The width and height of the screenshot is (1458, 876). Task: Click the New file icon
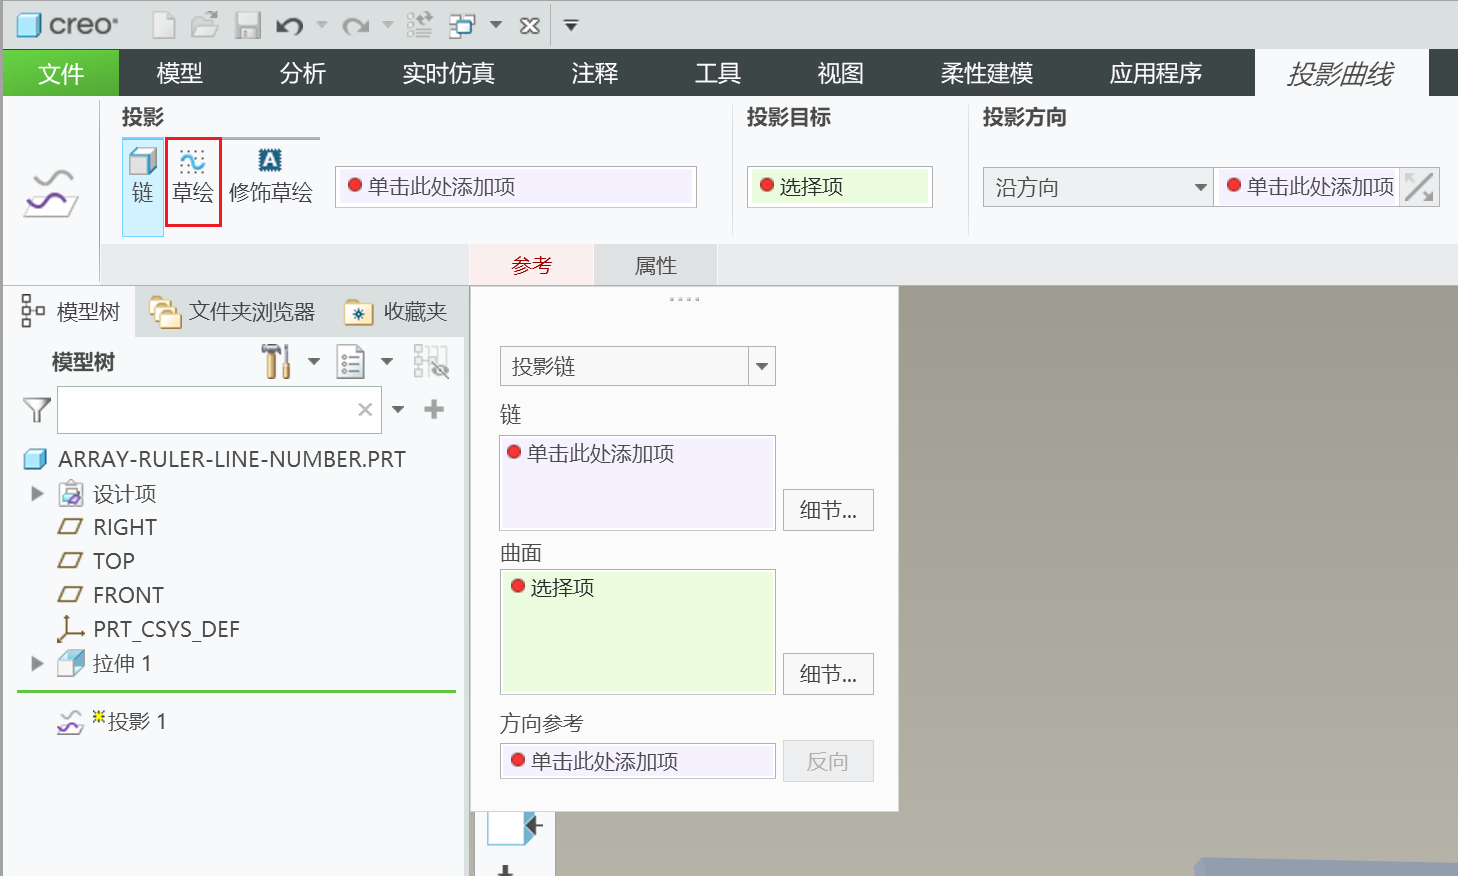[x=164, y=25]
